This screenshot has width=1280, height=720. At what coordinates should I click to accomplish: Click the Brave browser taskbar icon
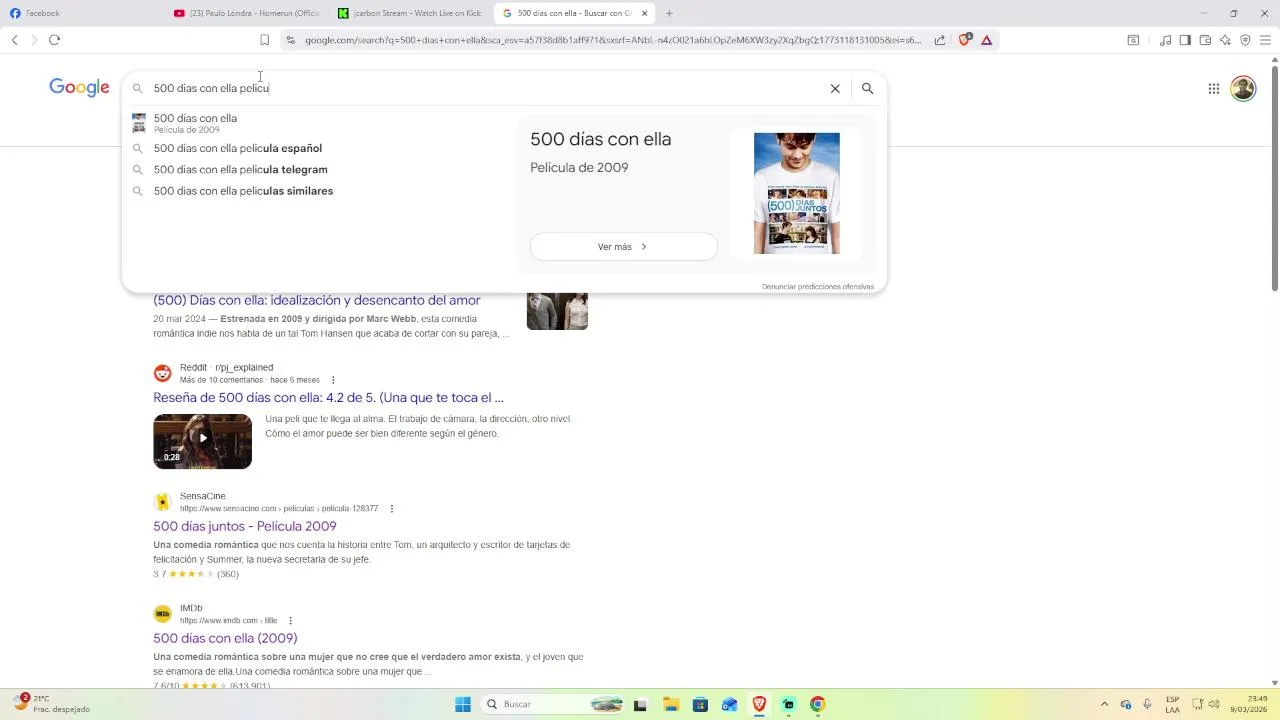(759, 704)
